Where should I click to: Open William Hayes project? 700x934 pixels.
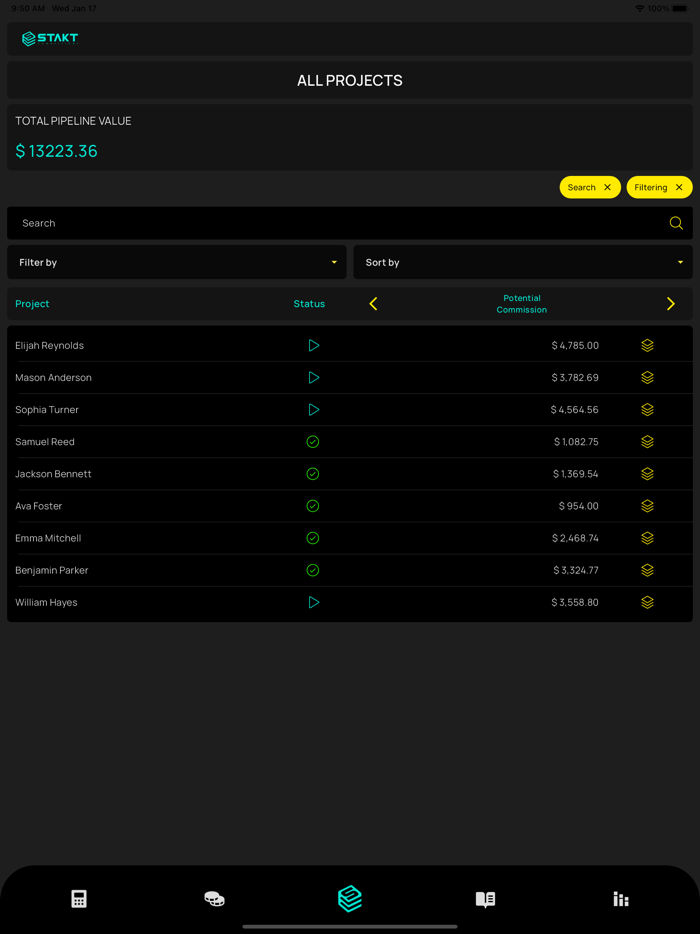point(46,603)
